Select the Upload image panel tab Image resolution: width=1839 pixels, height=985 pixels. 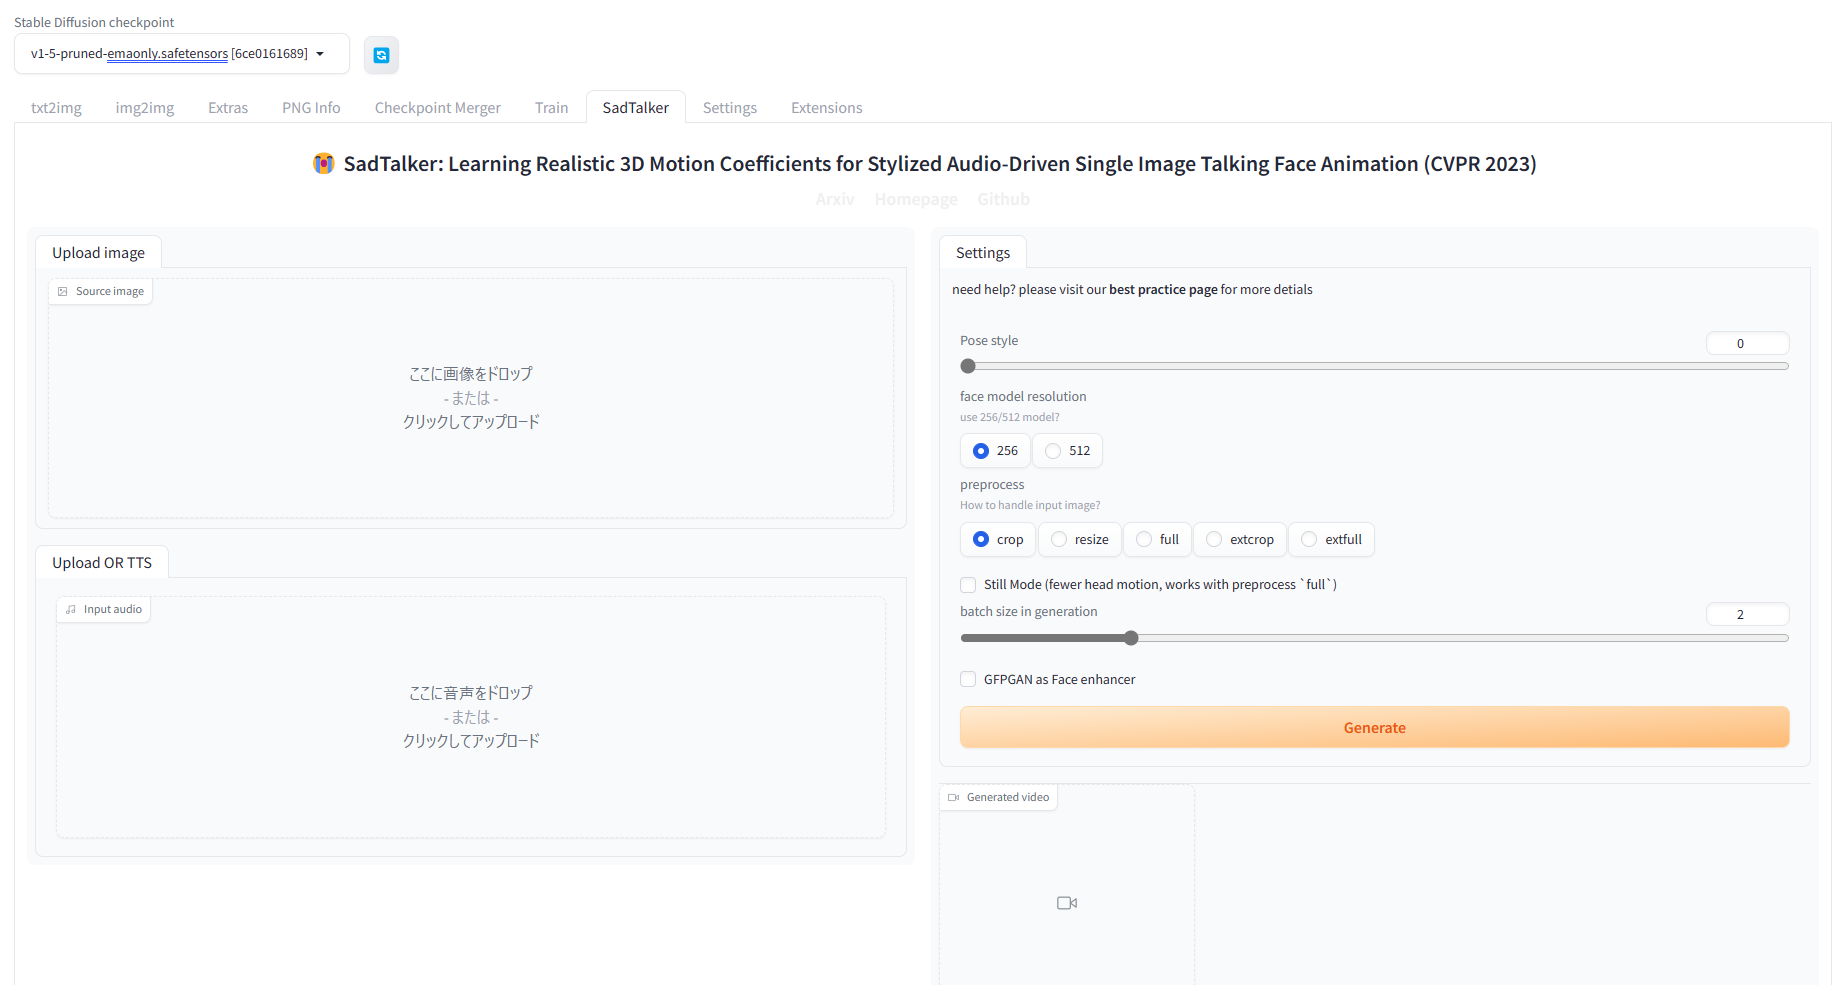[98, 253]
